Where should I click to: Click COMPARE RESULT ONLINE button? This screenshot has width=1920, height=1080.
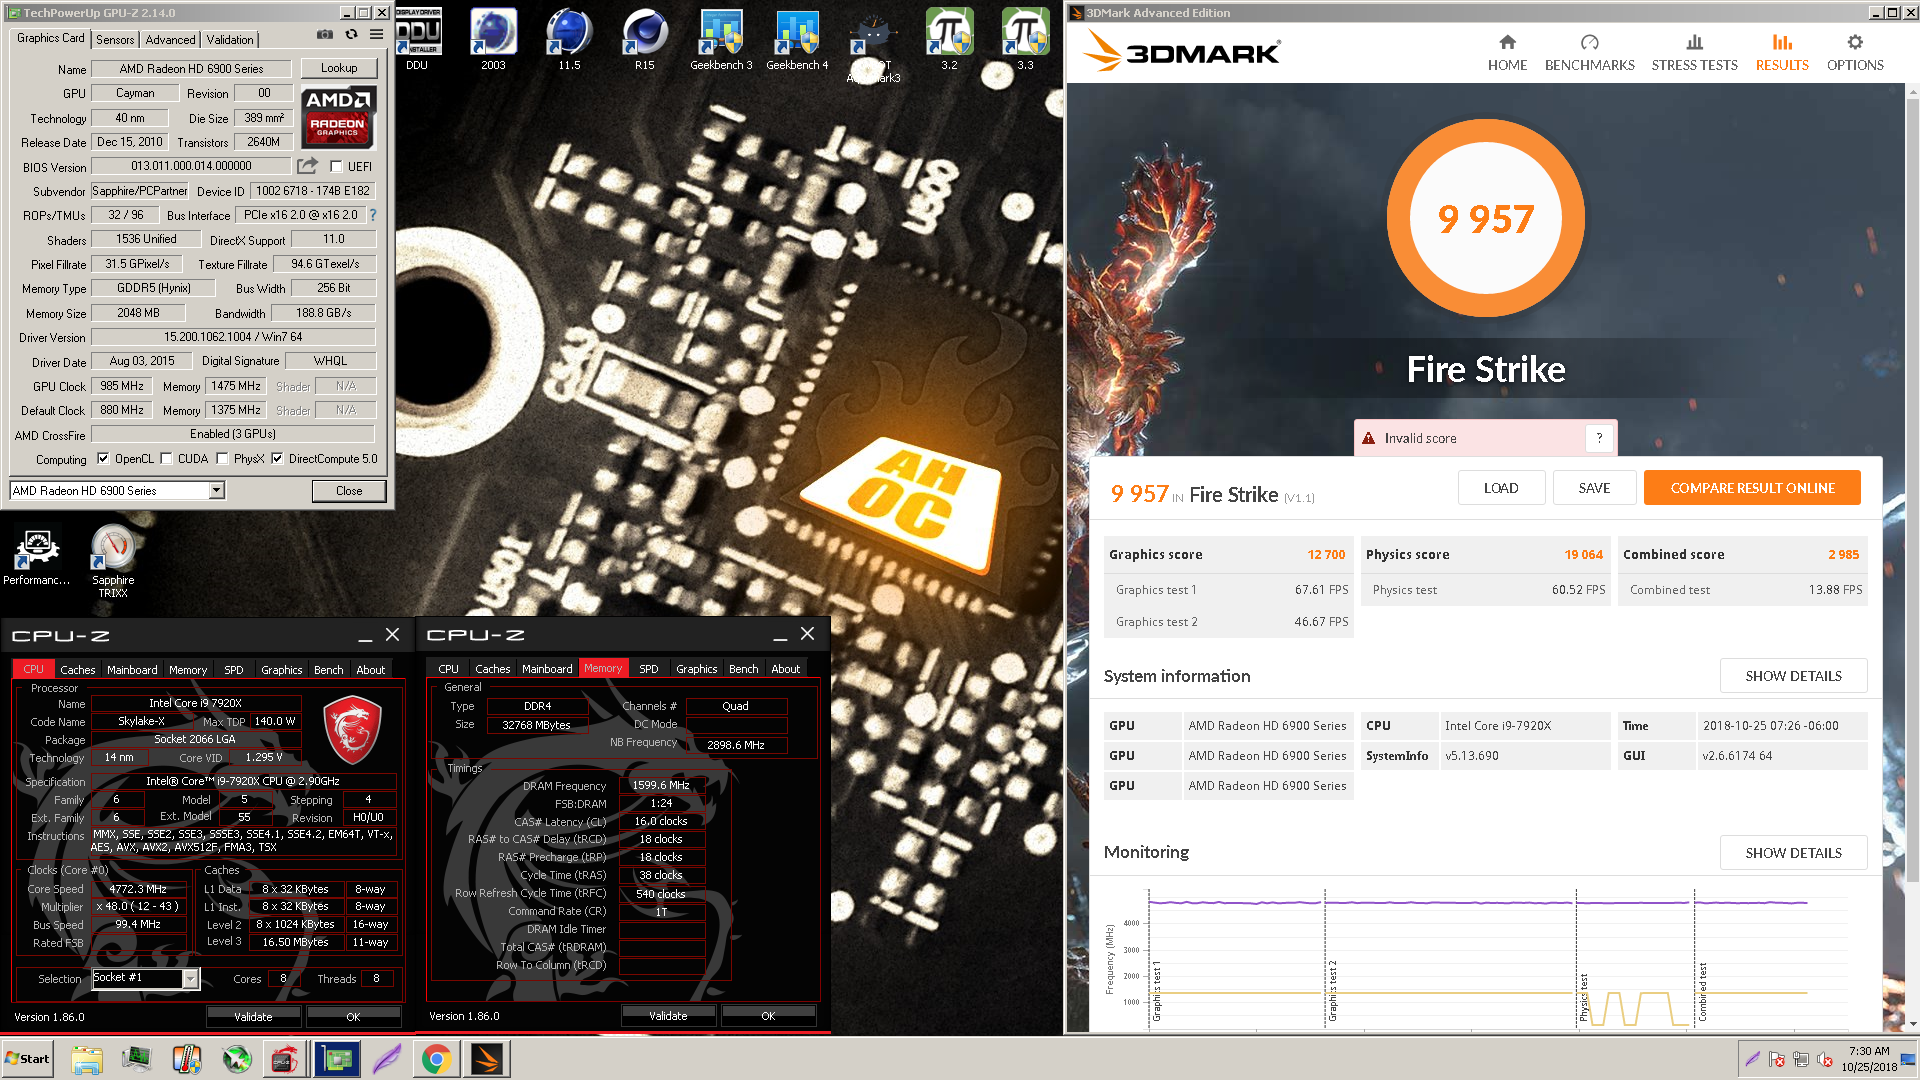tap(1752, 488)
